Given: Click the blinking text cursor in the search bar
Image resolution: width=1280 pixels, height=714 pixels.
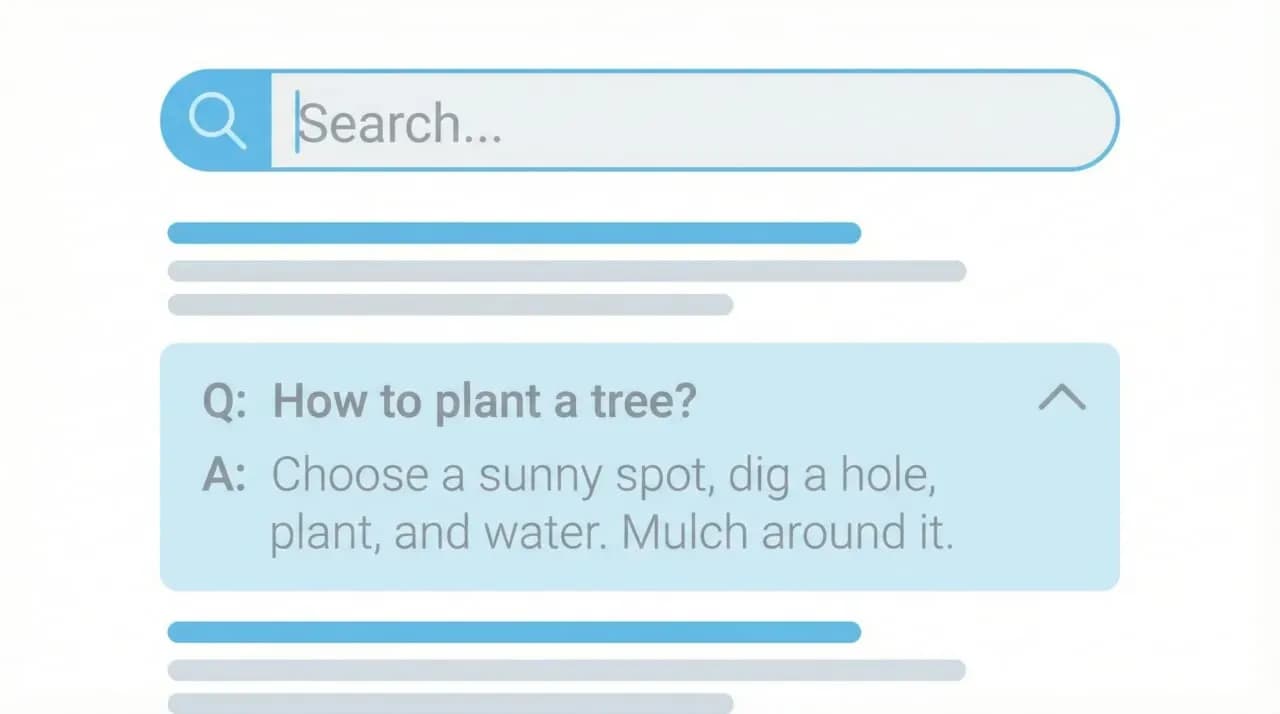Looking at the screenshot, I should (297, 121).
